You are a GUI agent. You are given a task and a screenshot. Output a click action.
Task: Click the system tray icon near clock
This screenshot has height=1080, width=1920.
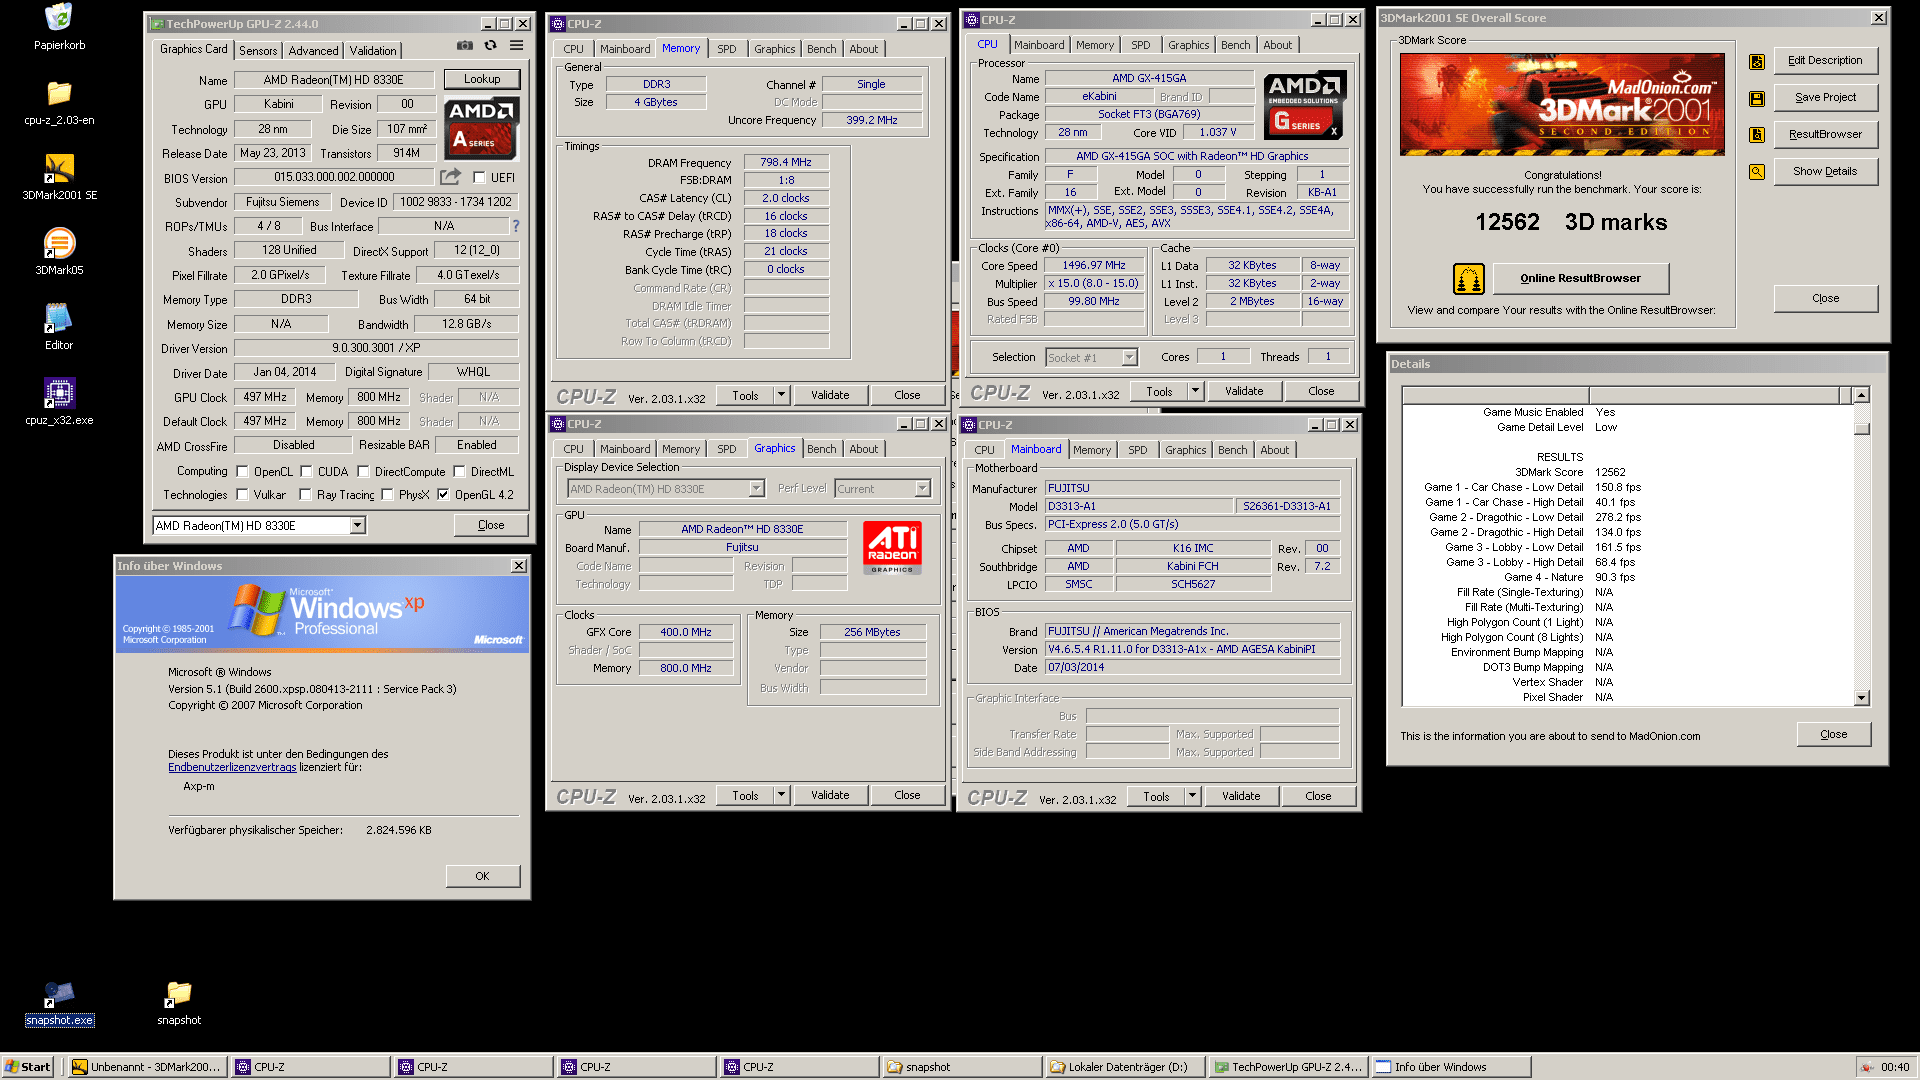tap(1867, 1067)
